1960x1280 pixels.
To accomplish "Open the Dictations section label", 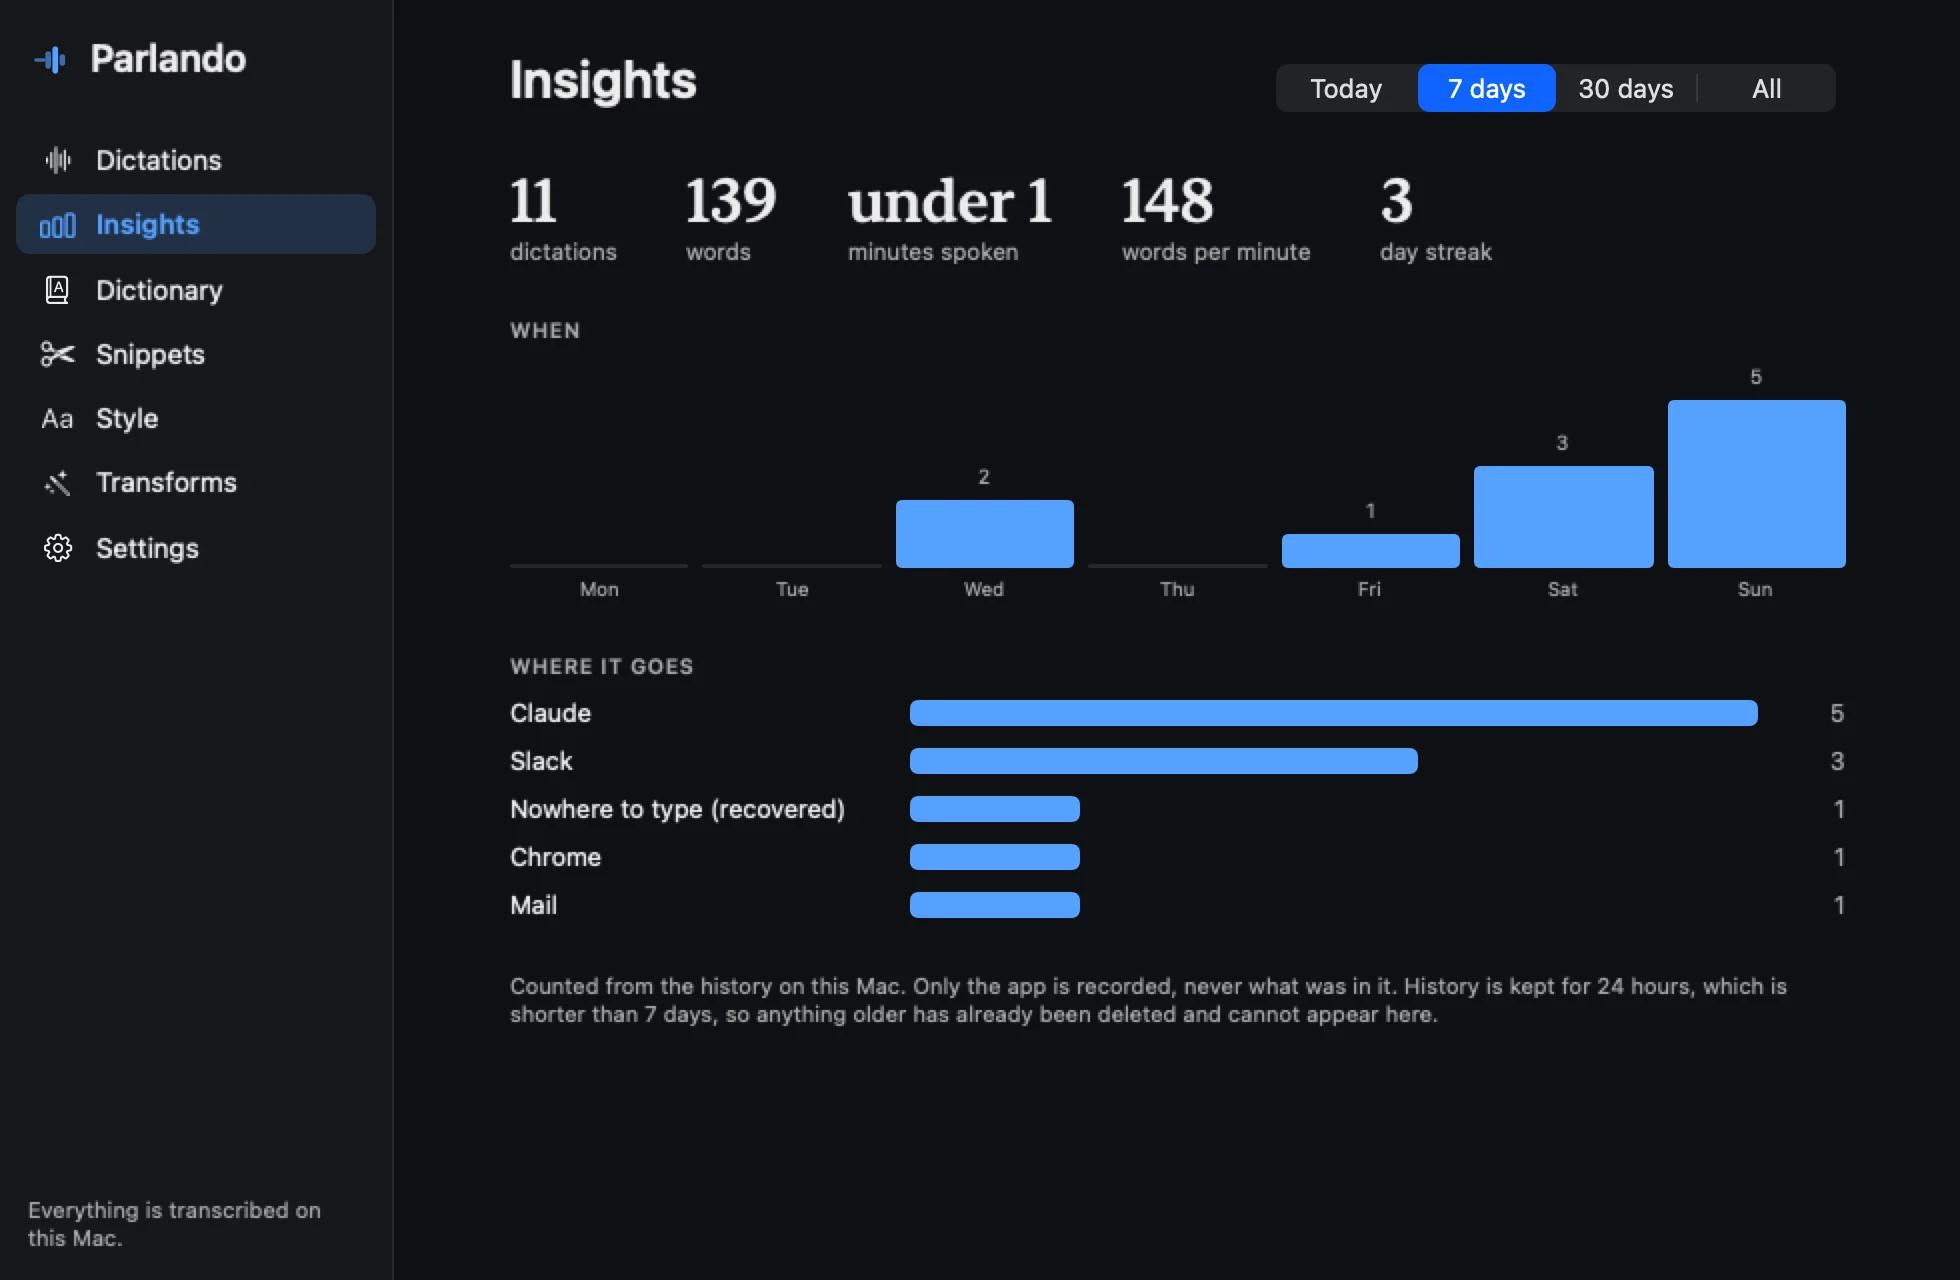I will click(x=159, y=160).
